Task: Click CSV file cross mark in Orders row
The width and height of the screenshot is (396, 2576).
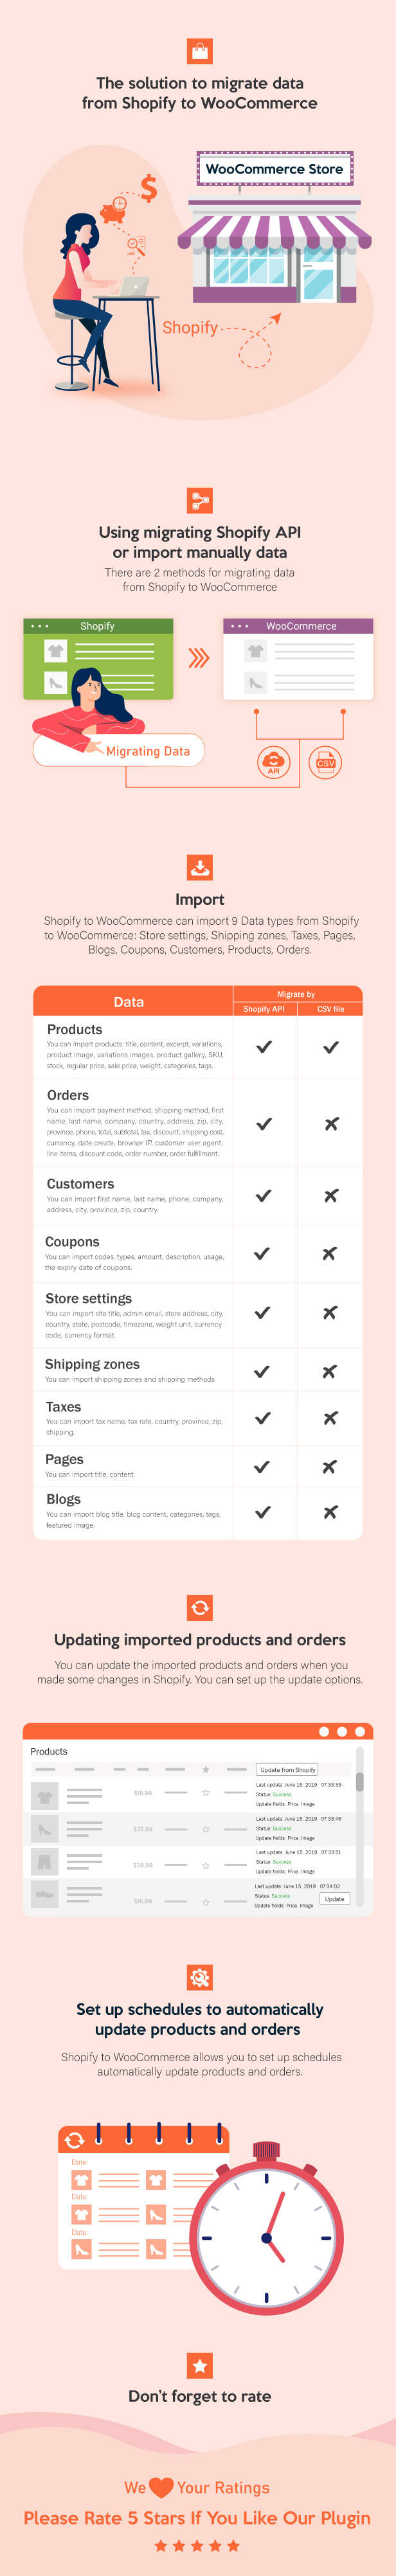Action: point(331,1124)
